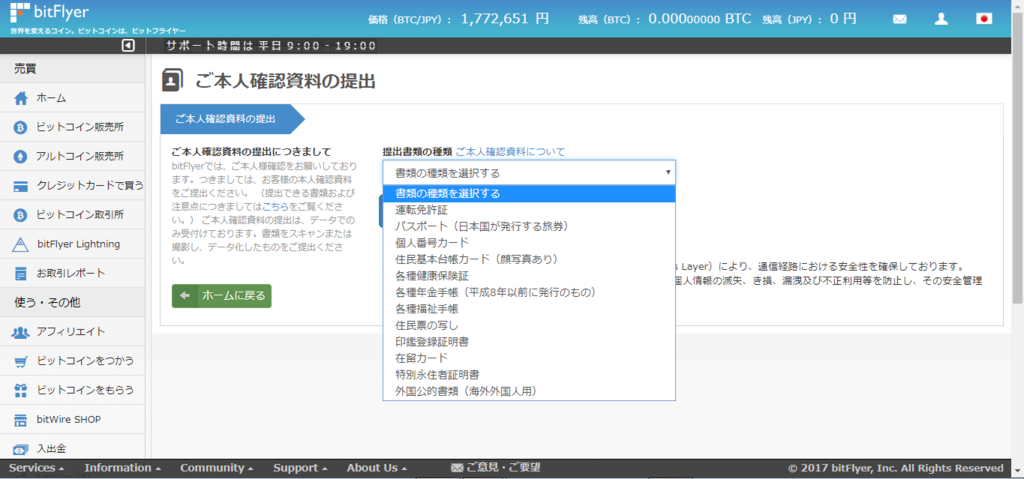
Task: Select 各種年金手帳 option
Action: (529, 292)
